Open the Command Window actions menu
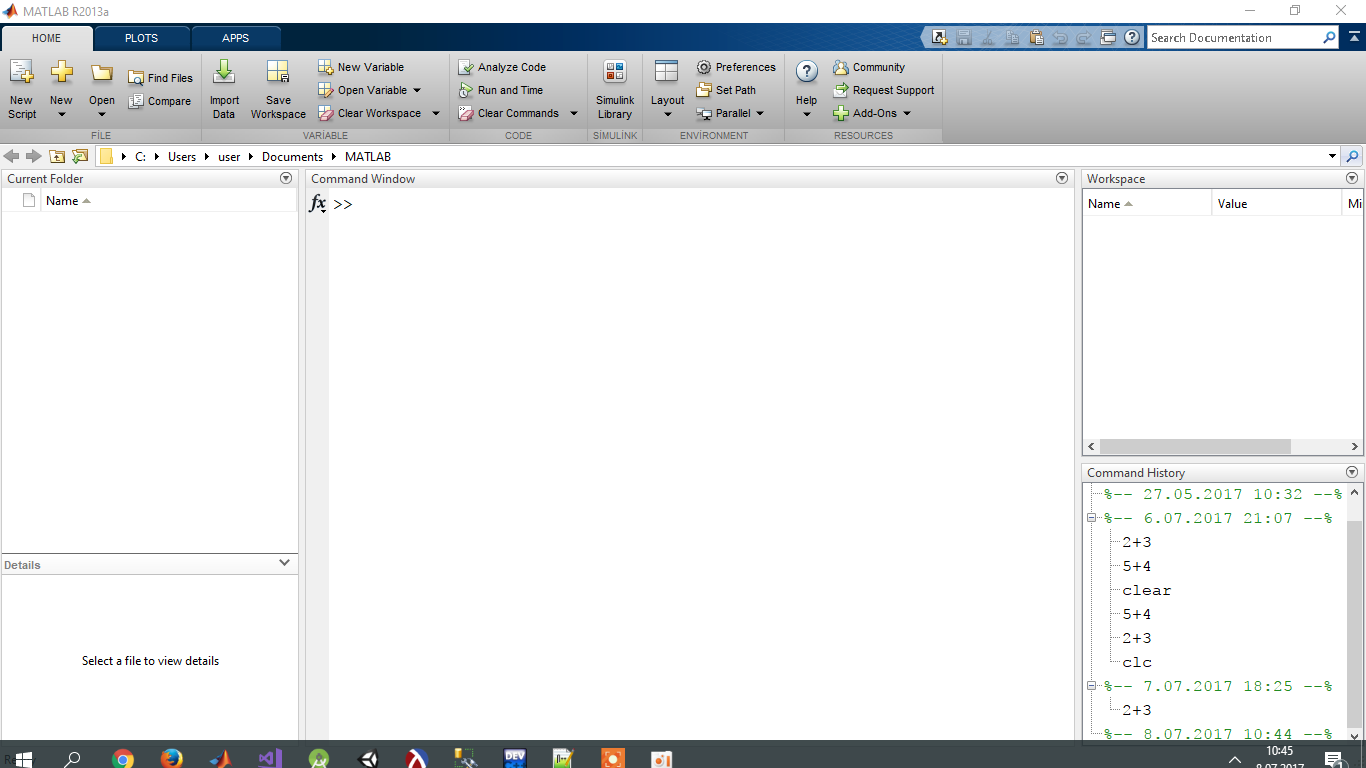Image resolution: width=1366 pixels, height=768 pixels. (1062, 178)
